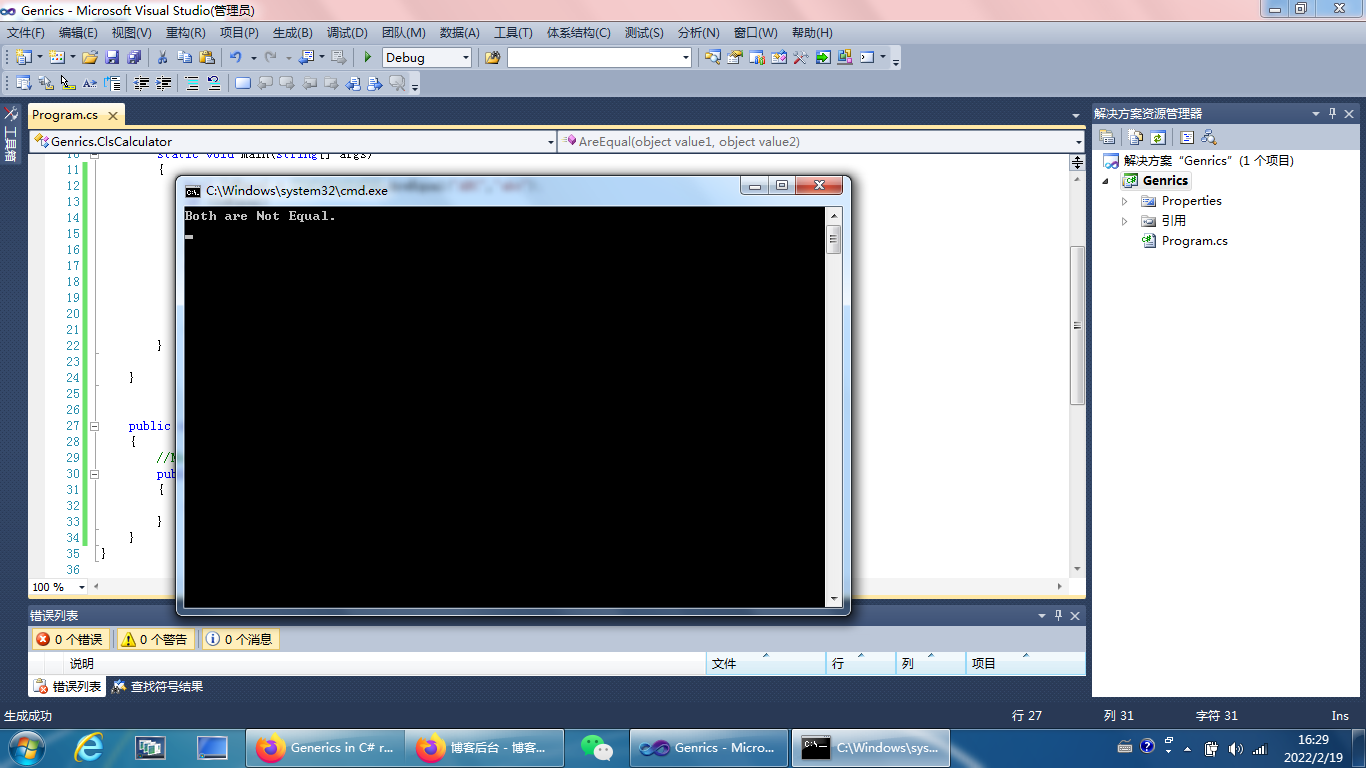Screen dimensions: 1366x768
Task: Refresh the Solution Explorer tree
Action: coord(1157,137)
